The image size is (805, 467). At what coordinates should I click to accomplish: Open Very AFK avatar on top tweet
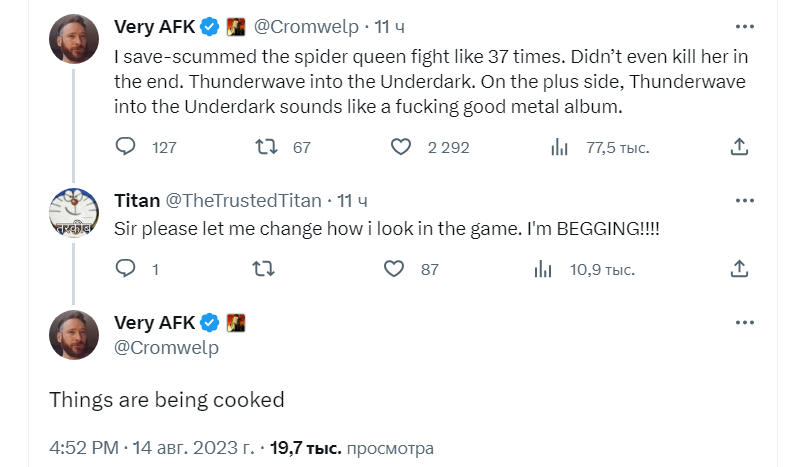tap(74, 39)
